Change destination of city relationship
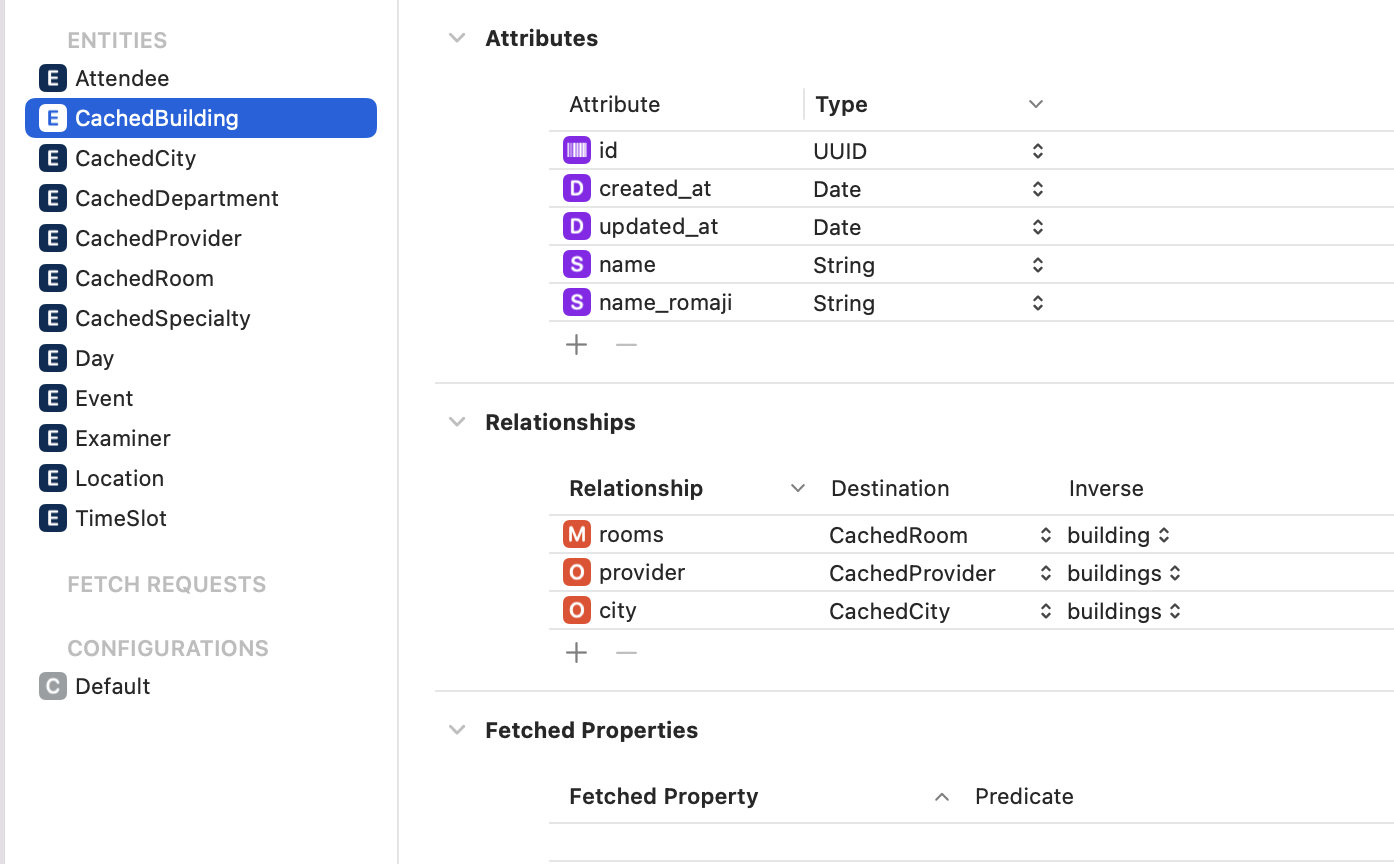 click(x=1045, y=611)
